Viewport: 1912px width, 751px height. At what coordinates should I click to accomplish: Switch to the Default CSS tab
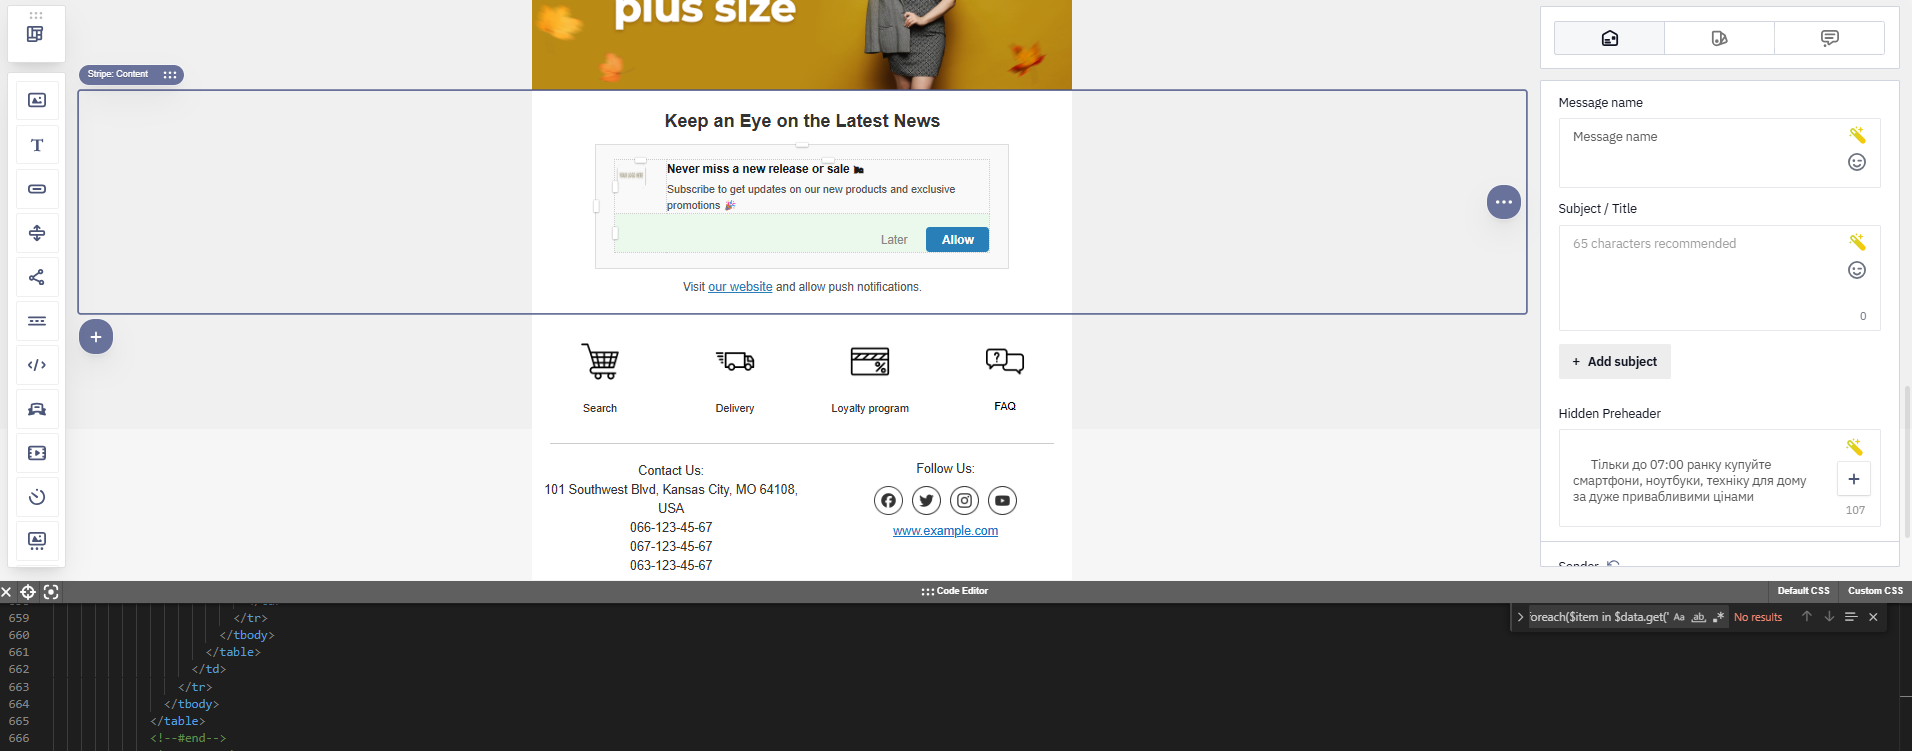(x=1803, y=591)
